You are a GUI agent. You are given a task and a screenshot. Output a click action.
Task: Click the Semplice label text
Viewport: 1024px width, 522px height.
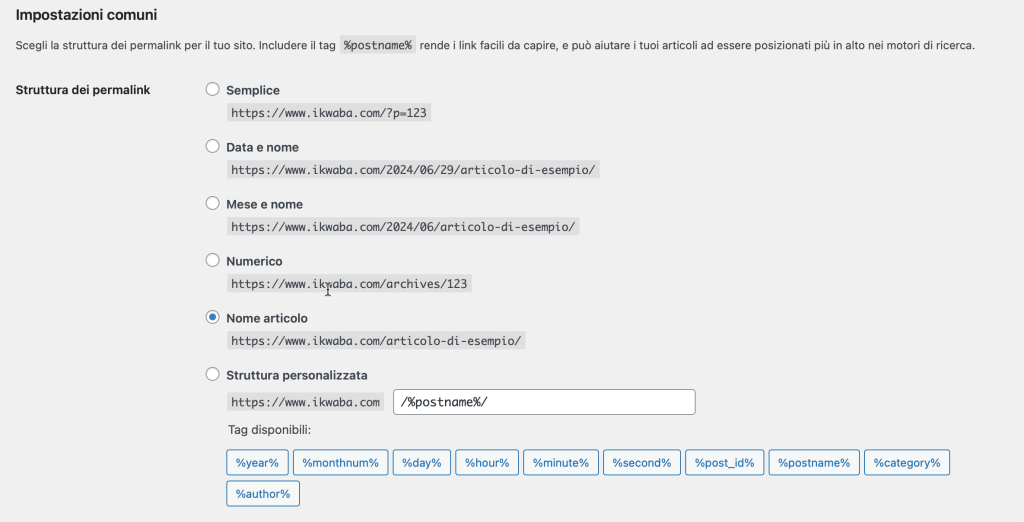[253, 90]
